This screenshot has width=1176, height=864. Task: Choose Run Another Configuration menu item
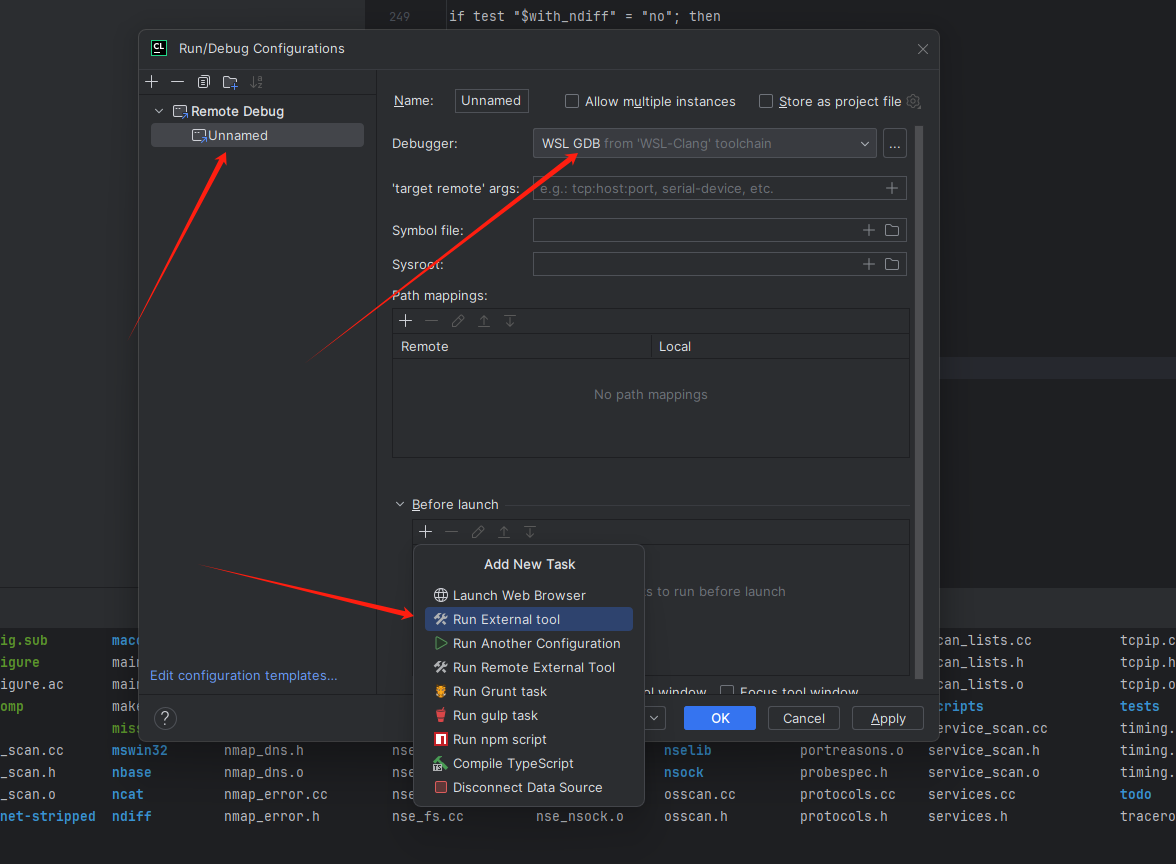(536, 643)
